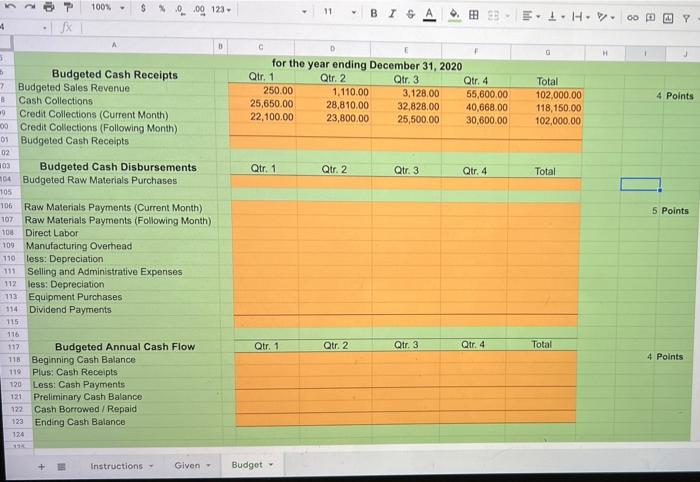The height and width of the screenshot is (482, 700).
Task: Select cell with value 25,650.00
Action: point(262,104)
